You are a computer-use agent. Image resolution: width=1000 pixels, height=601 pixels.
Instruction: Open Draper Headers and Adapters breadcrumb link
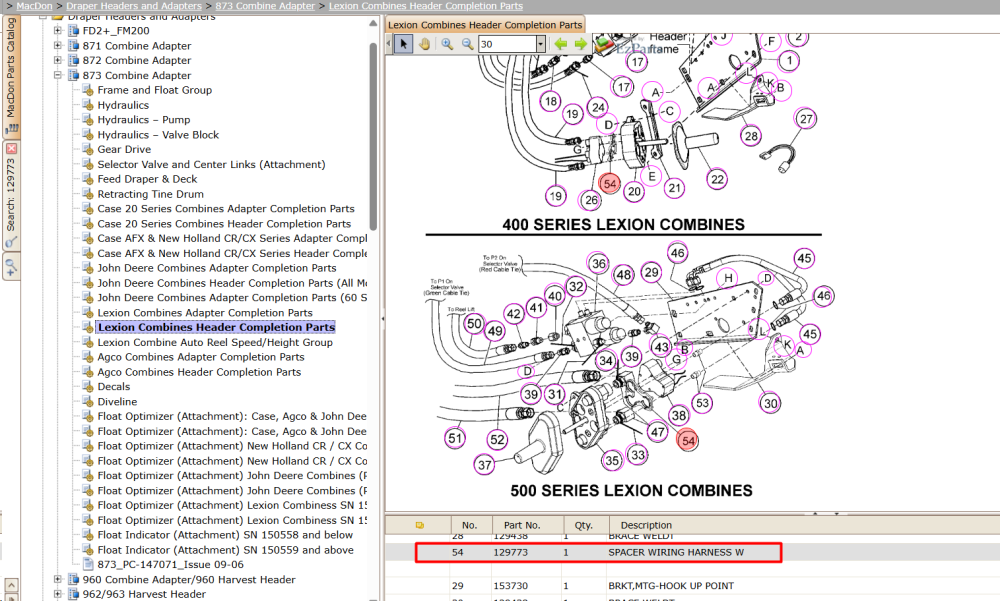point(134,6)
